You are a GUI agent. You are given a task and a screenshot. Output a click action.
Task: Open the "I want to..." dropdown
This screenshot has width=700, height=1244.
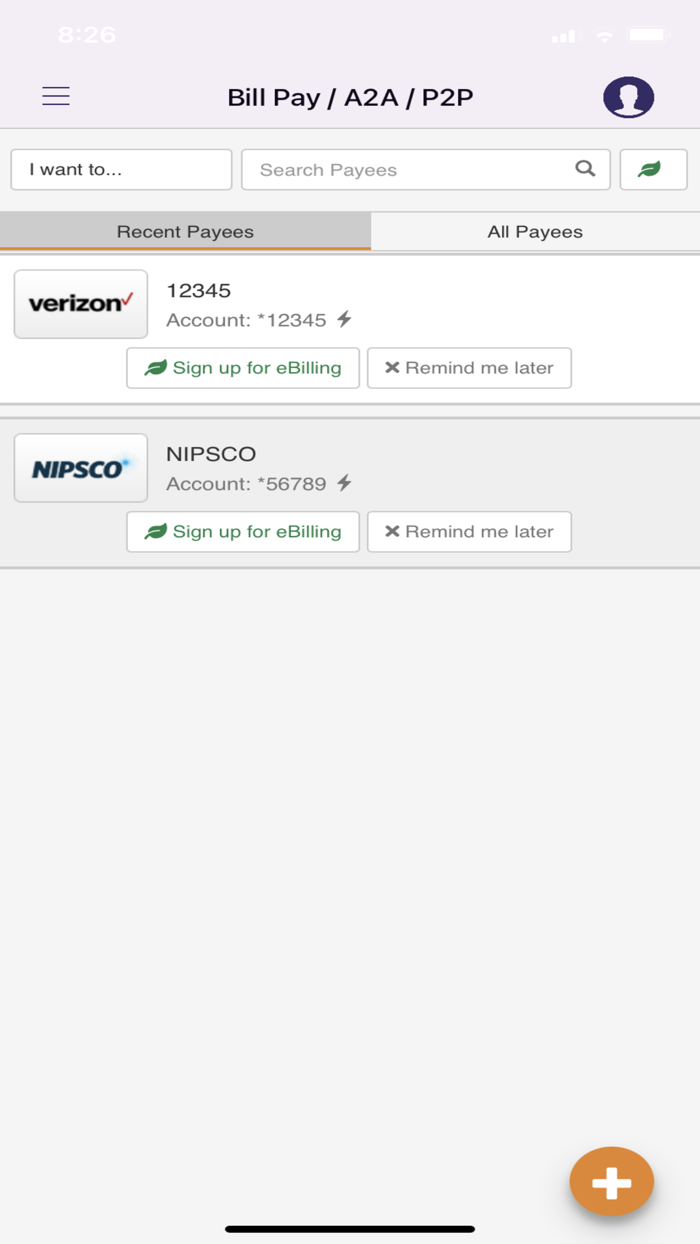[x=121, y=169]
